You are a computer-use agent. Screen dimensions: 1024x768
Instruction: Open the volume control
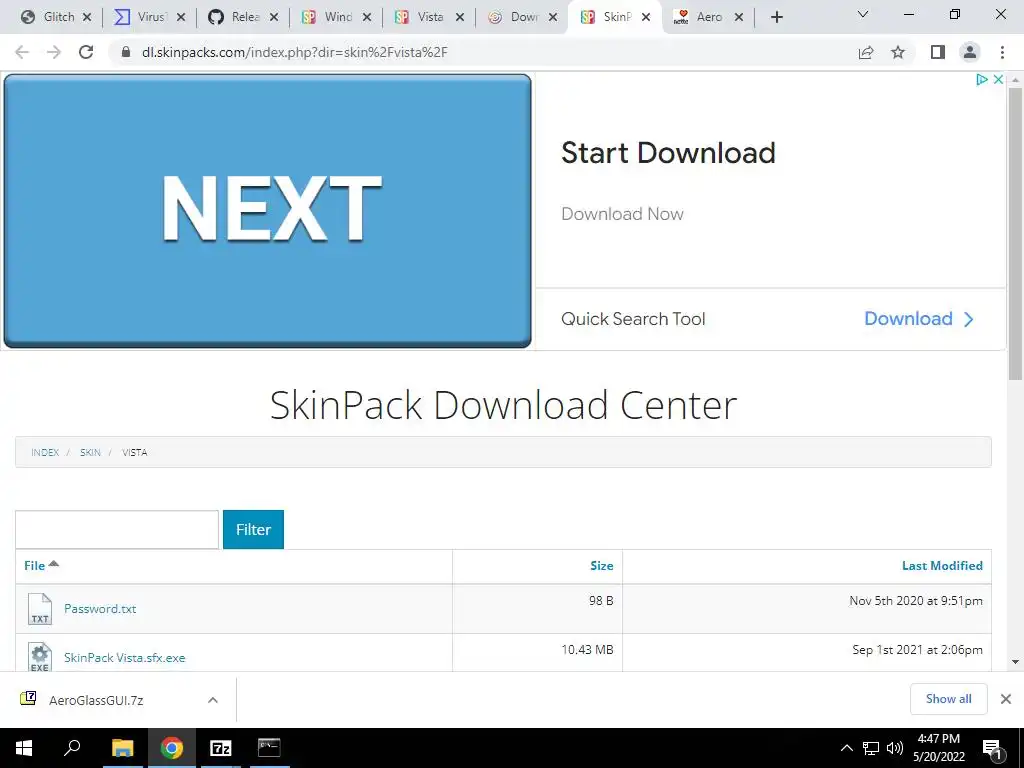[895, 748]
